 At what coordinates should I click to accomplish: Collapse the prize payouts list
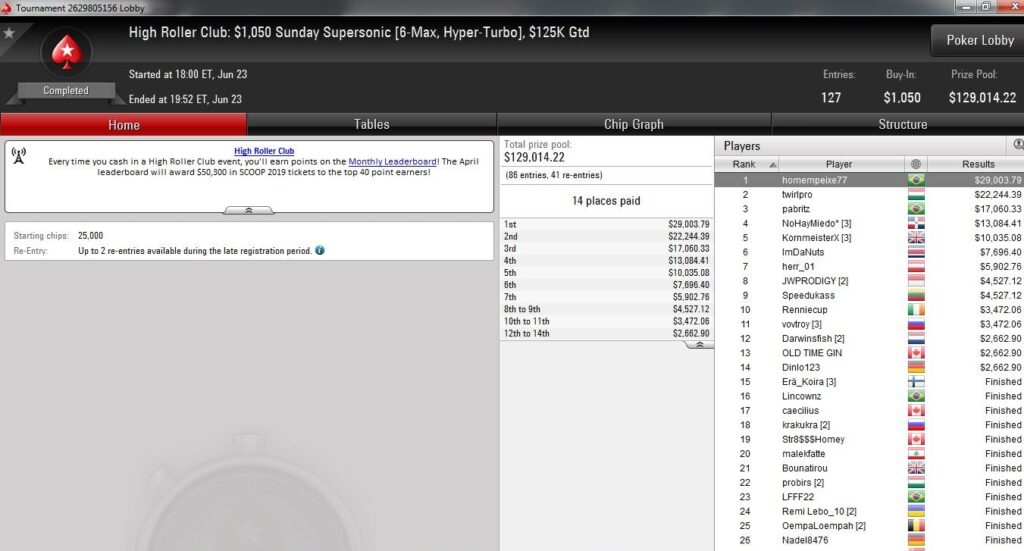pos(699,345)
